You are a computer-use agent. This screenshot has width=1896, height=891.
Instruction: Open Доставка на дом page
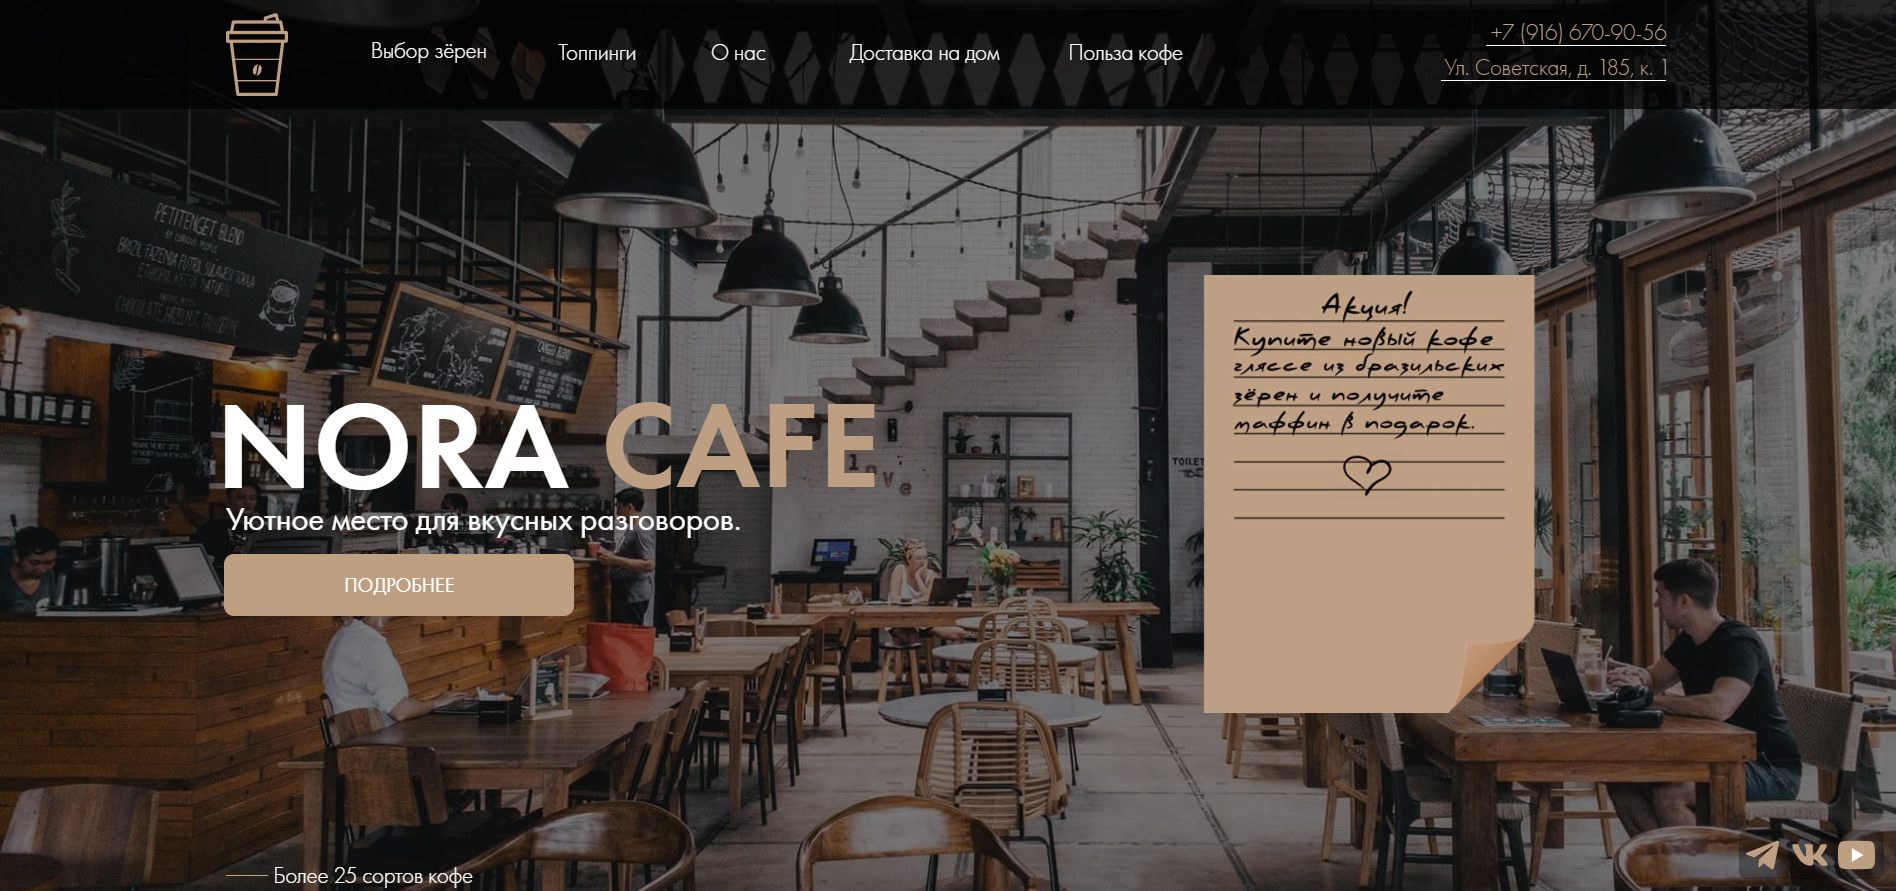coord(924,53)
